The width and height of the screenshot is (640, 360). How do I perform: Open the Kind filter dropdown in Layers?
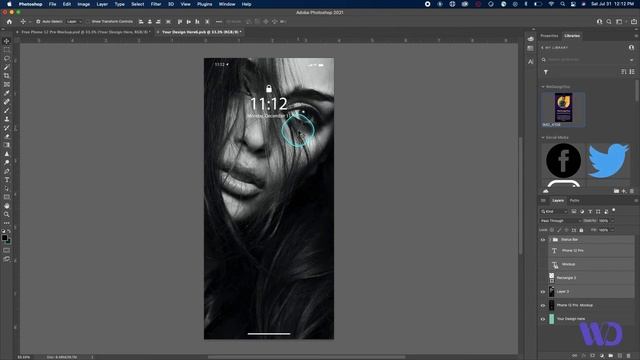(554, 211)
